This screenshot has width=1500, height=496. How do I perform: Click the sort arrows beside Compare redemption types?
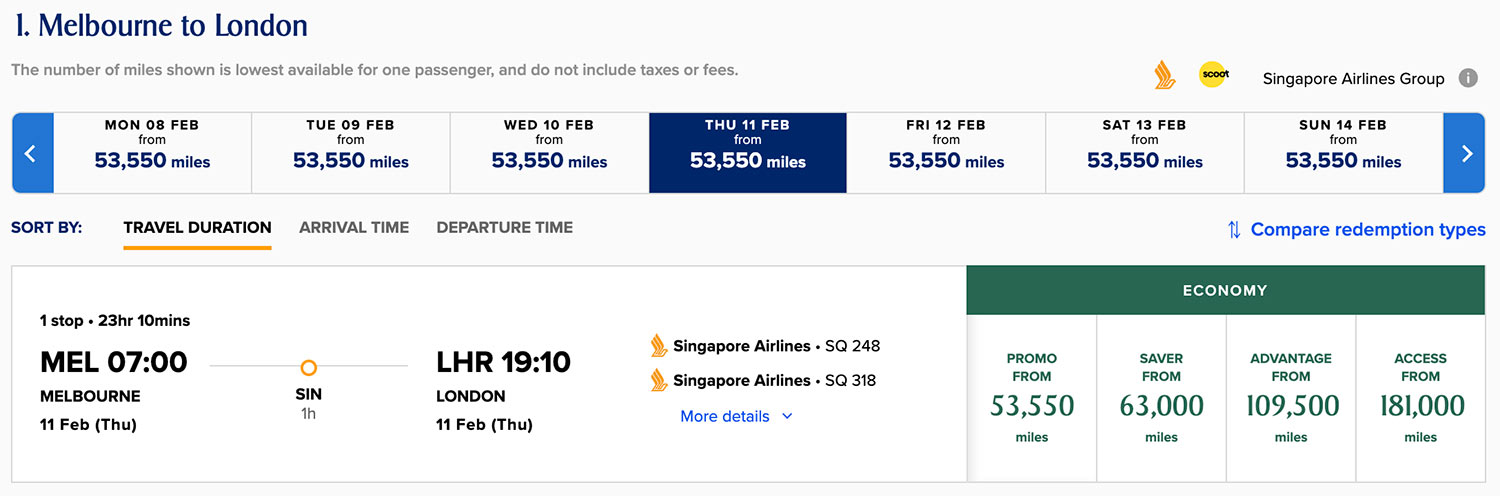click(1234, 230)
